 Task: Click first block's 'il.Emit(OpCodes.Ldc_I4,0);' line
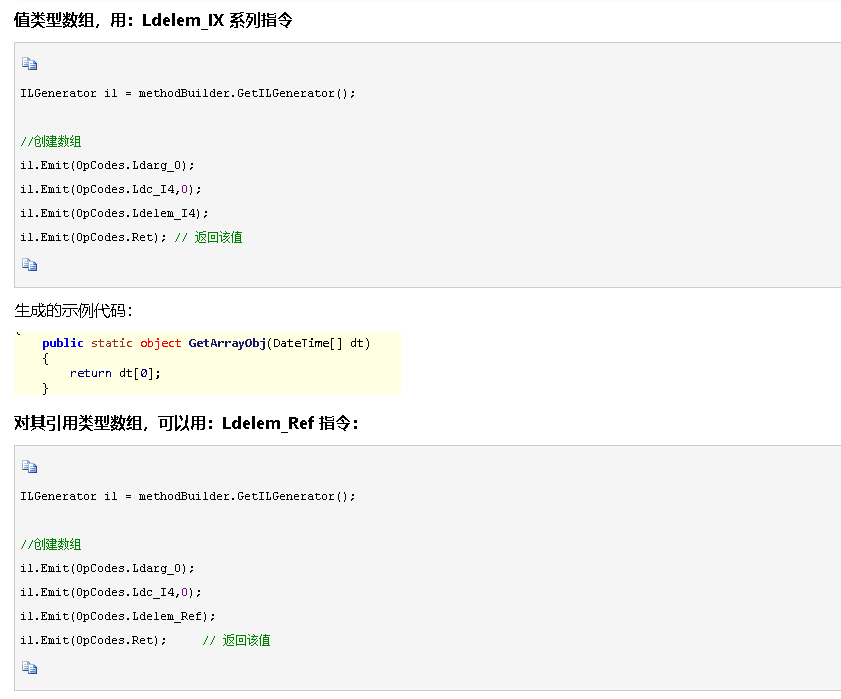(x=111, y=189)
